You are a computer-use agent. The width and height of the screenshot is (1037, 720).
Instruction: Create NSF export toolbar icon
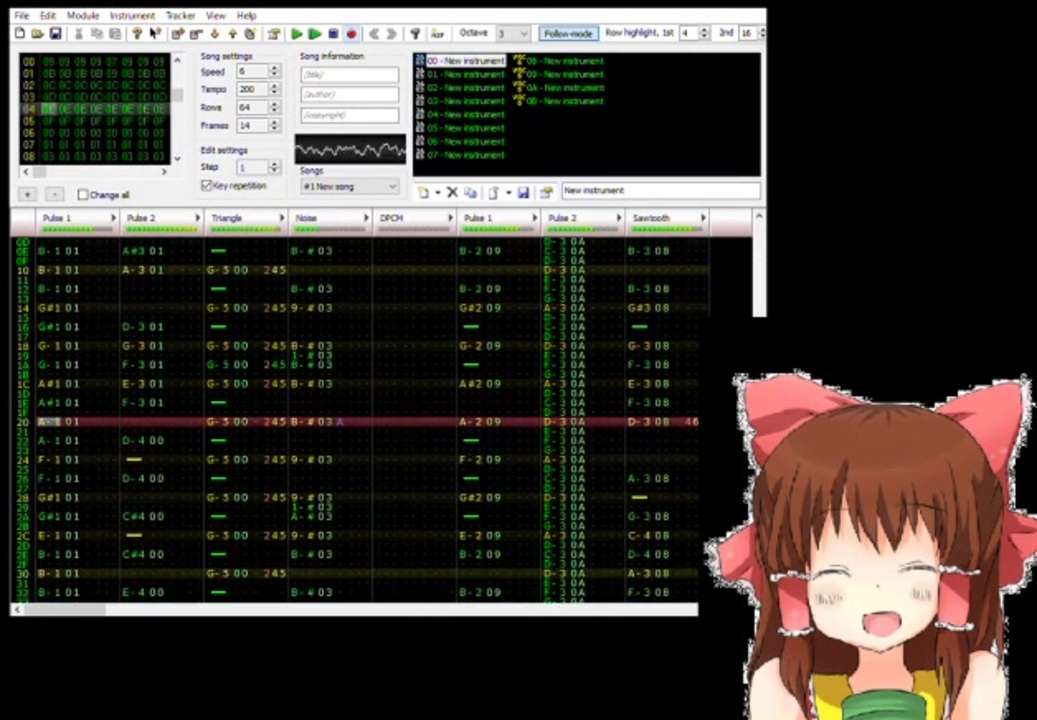tap(437, 34)
